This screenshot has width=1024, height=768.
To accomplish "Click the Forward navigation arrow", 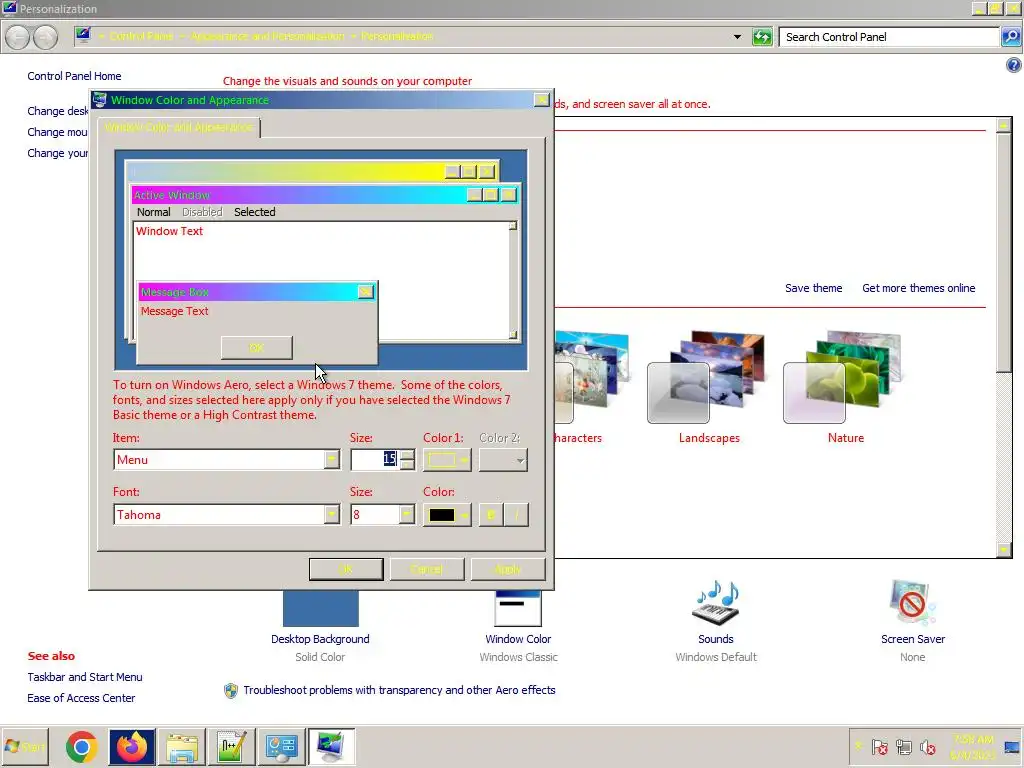I will [x=45, y=37].
